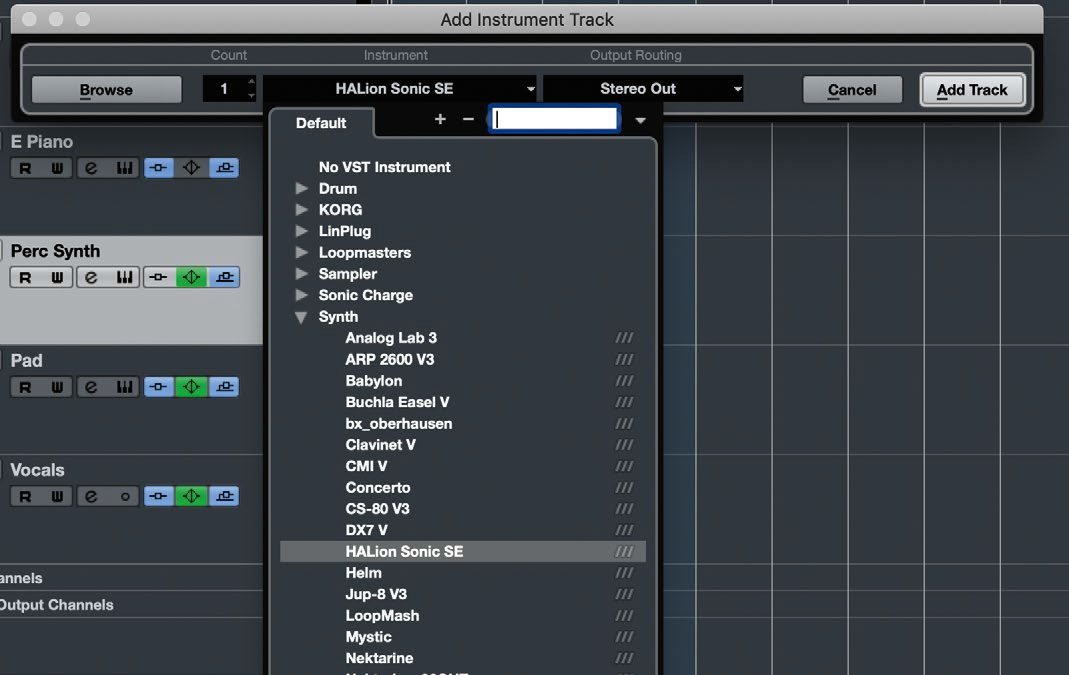Viewport: 1069px width, 675px height.
Task: Click the green diamond icon on Pad
Action: tap(192, 387)
